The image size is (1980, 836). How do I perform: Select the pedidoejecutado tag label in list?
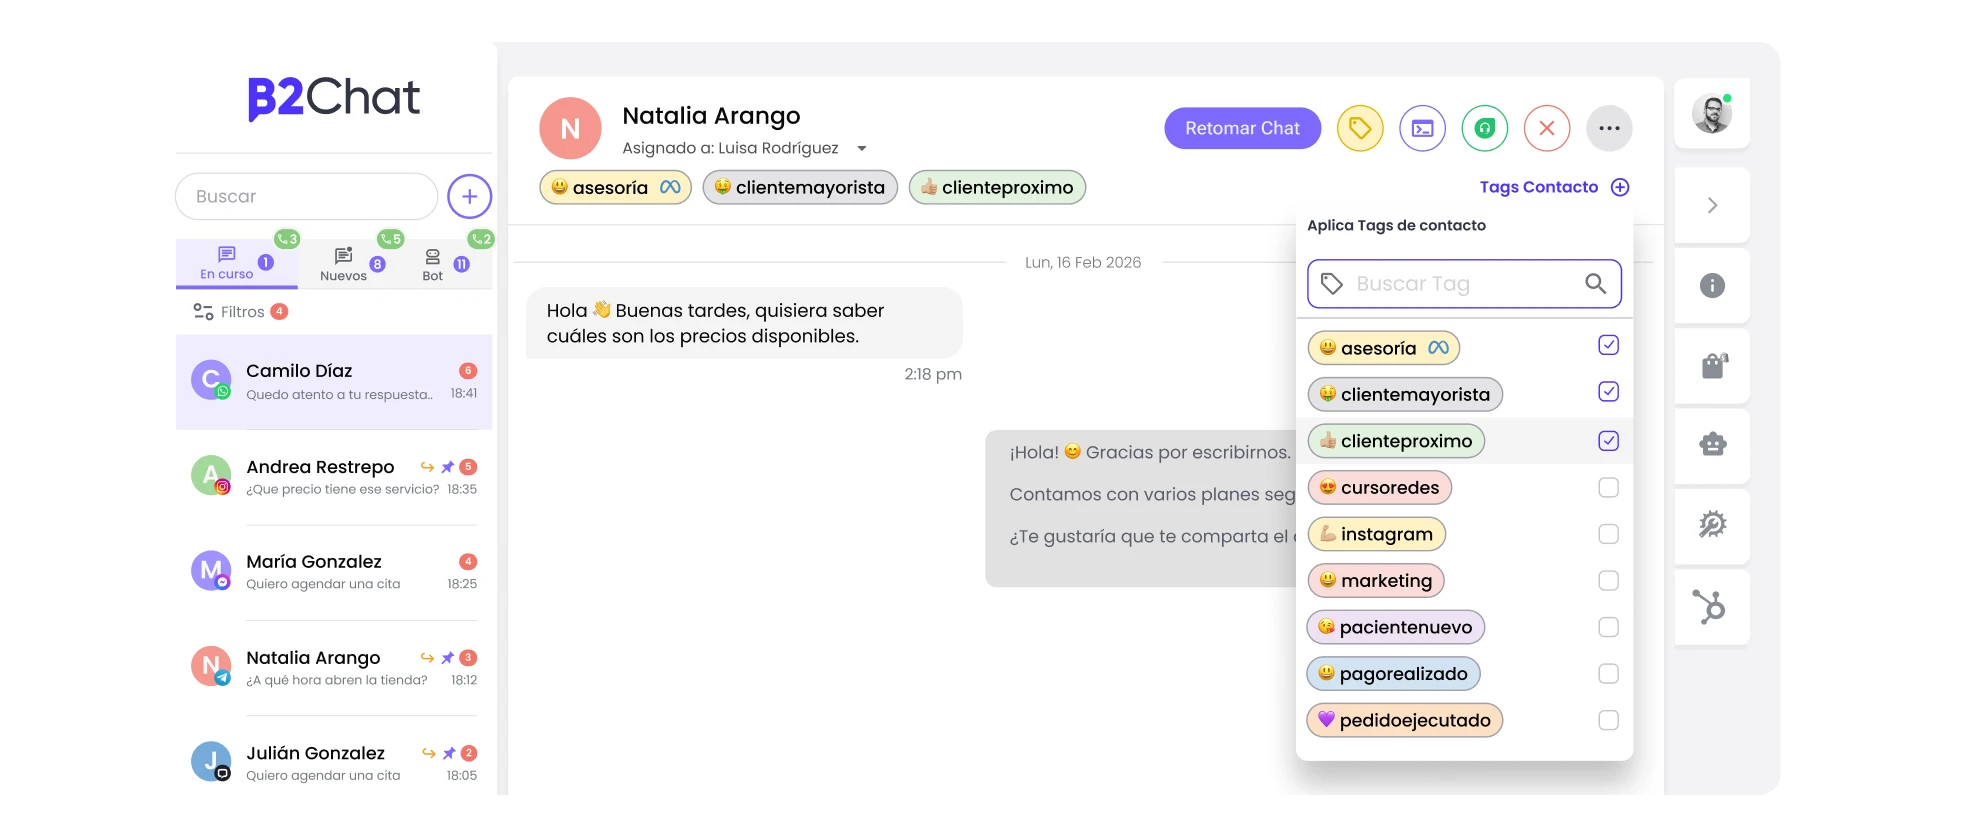[1404, 720]
